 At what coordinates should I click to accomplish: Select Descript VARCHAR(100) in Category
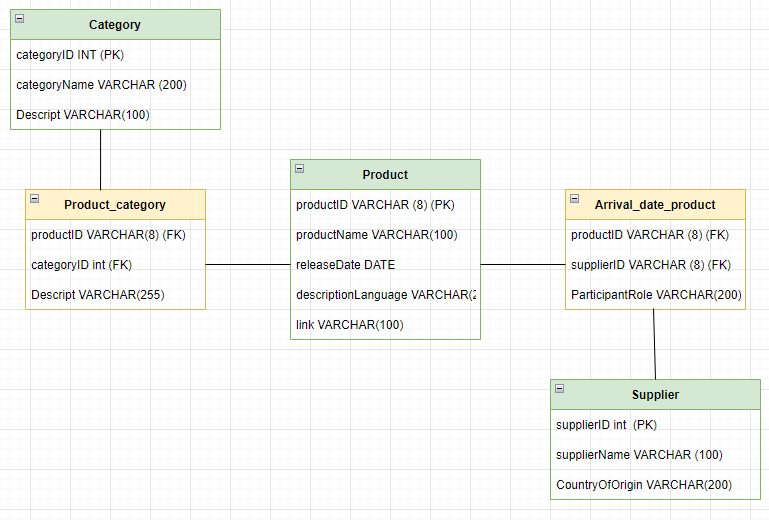pos(115,115)
